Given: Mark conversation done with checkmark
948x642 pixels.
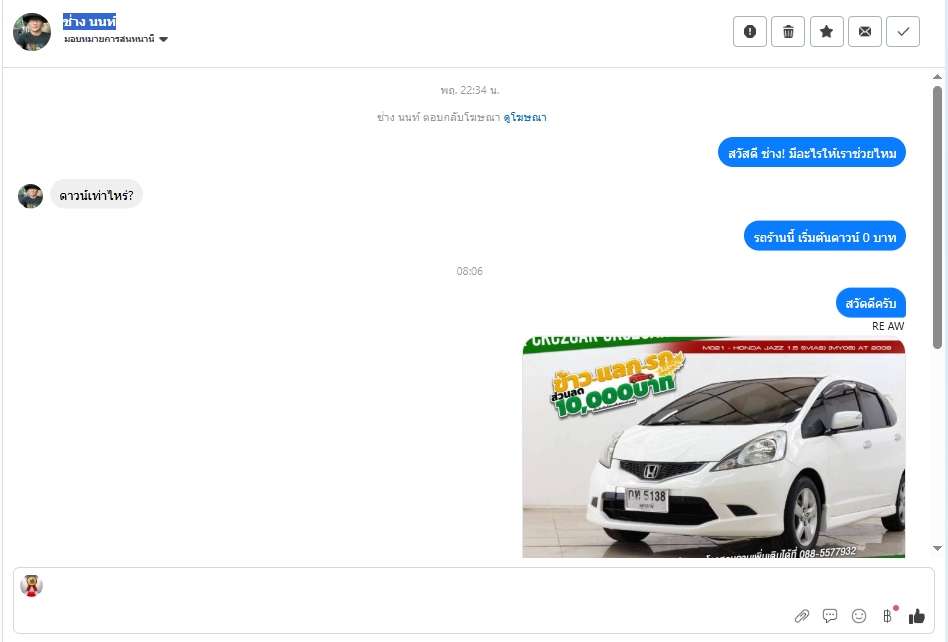Looking at the screenshot, I should pyautogui.click(x=903, y=31).
